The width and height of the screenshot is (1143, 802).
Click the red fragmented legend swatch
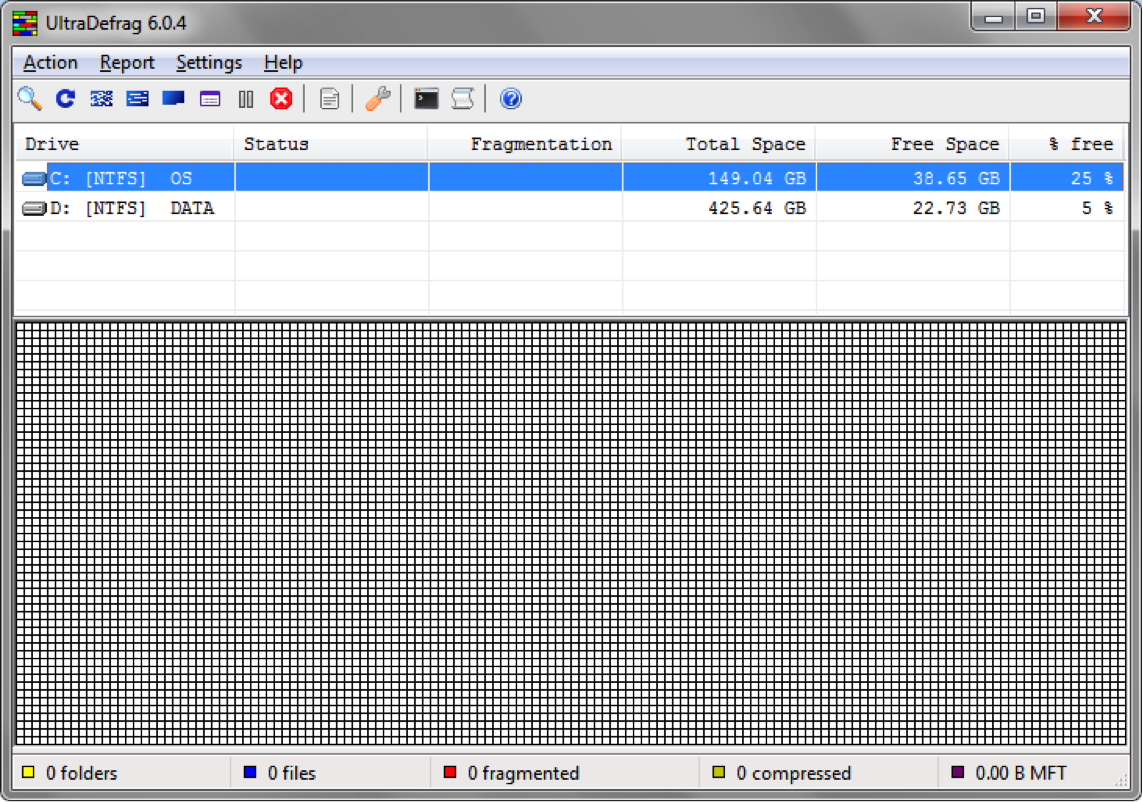450,772
